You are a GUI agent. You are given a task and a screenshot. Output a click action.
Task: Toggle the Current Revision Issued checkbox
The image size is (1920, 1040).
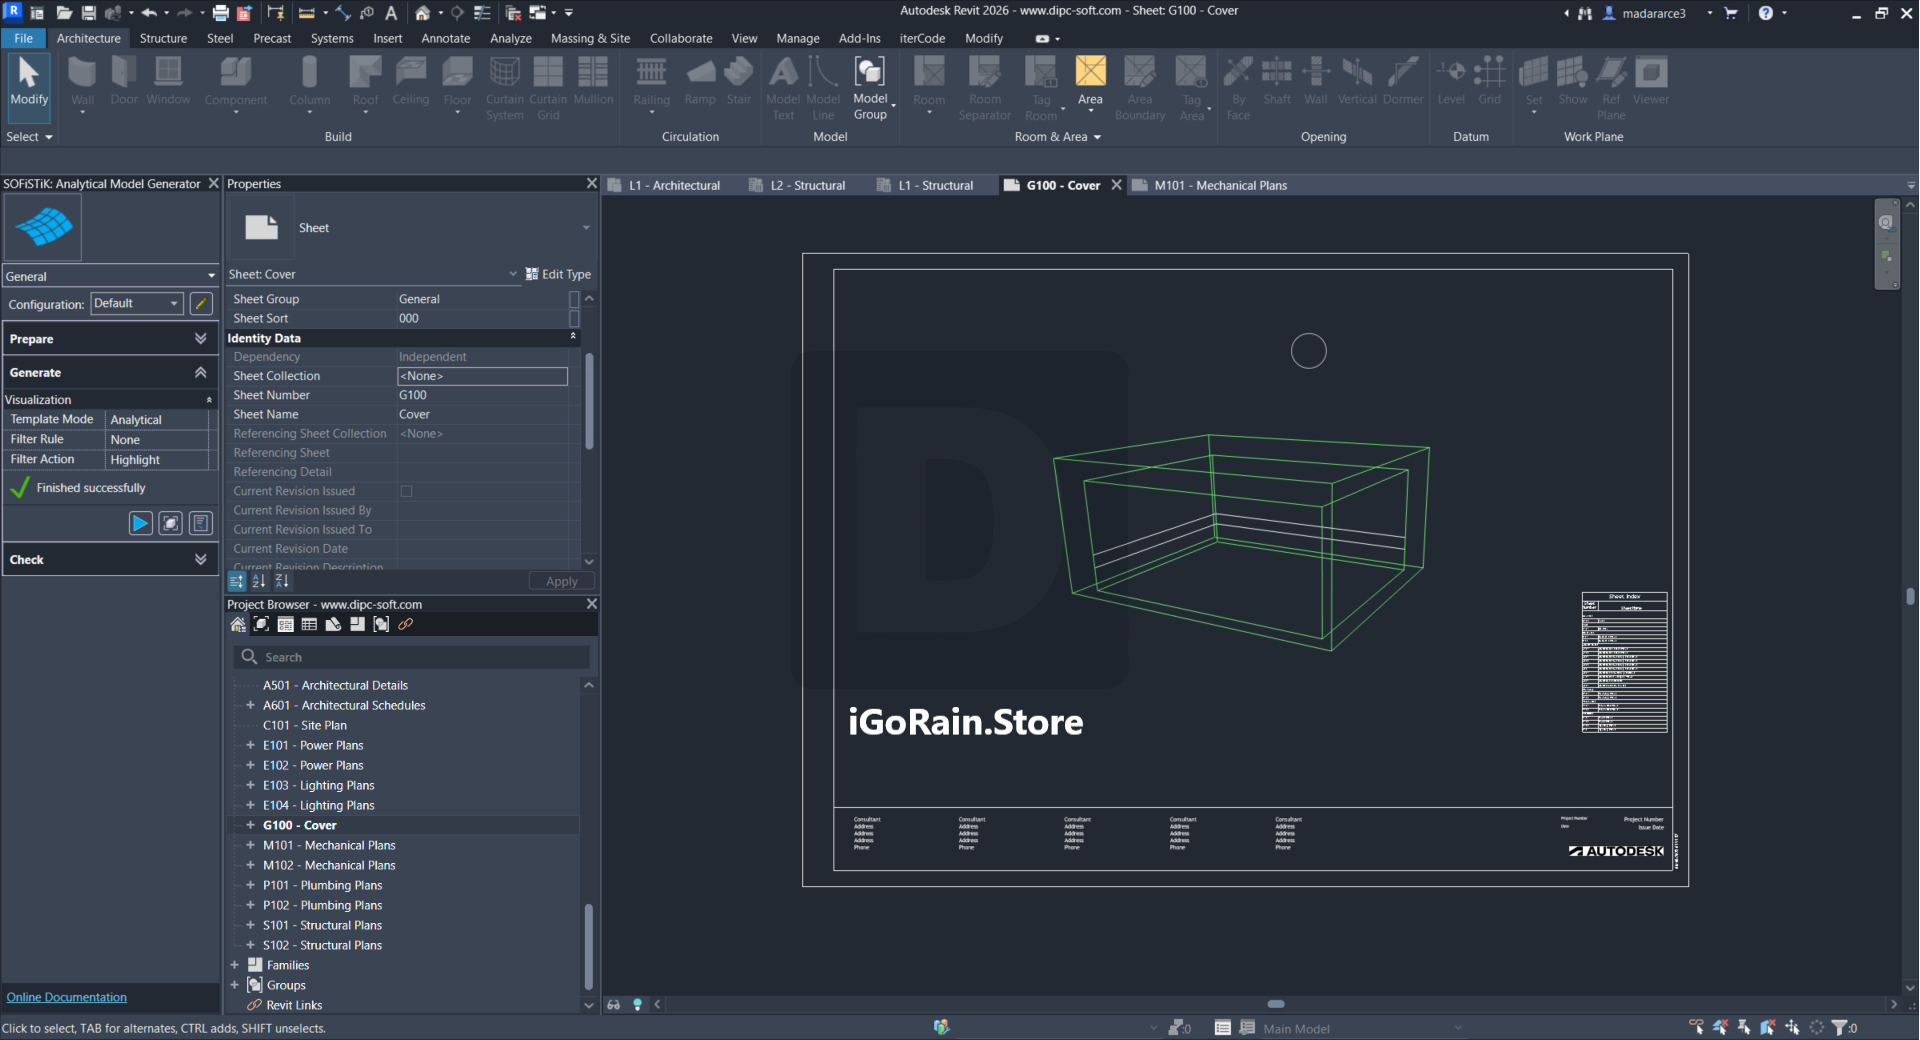406,491
